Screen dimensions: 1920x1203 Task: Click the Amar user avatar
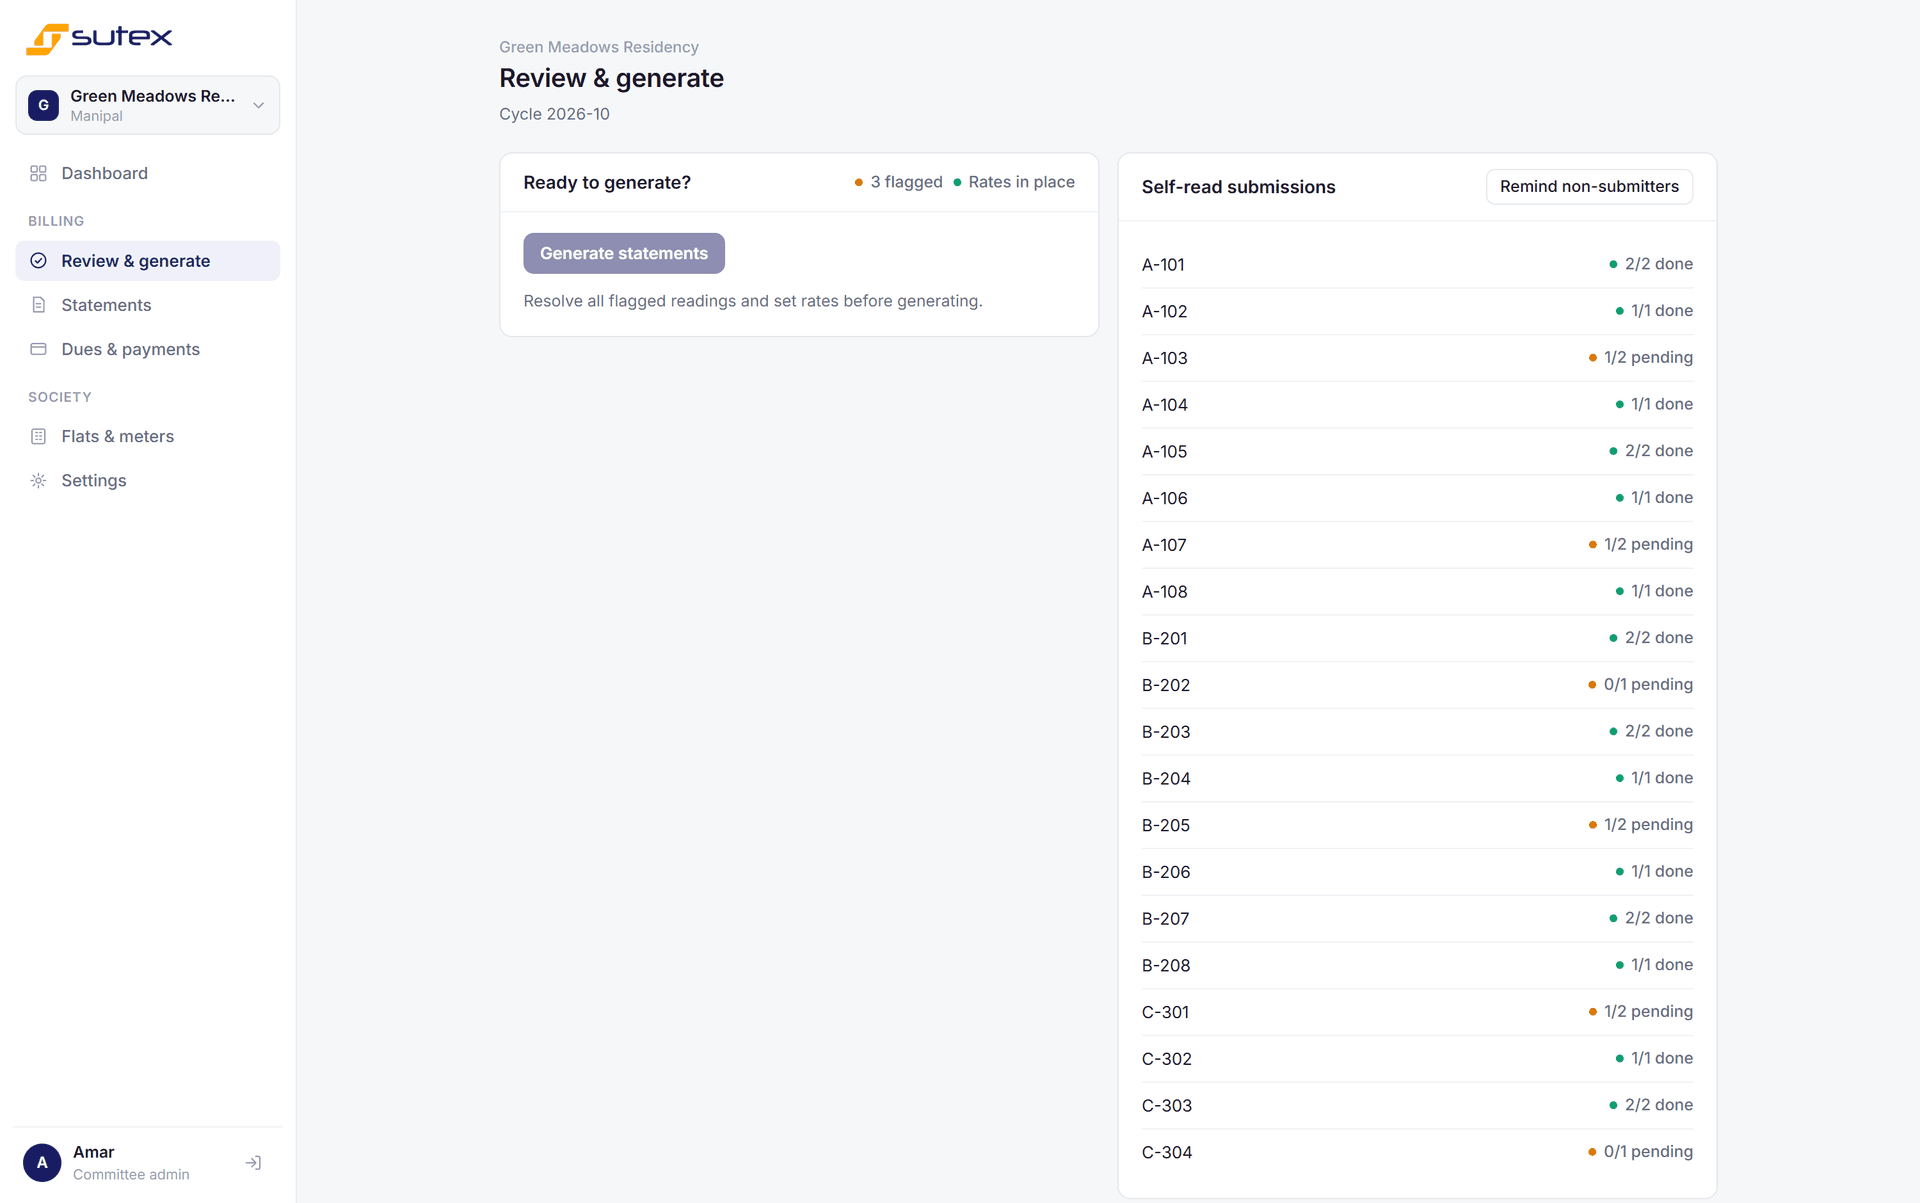(42, 1162)
